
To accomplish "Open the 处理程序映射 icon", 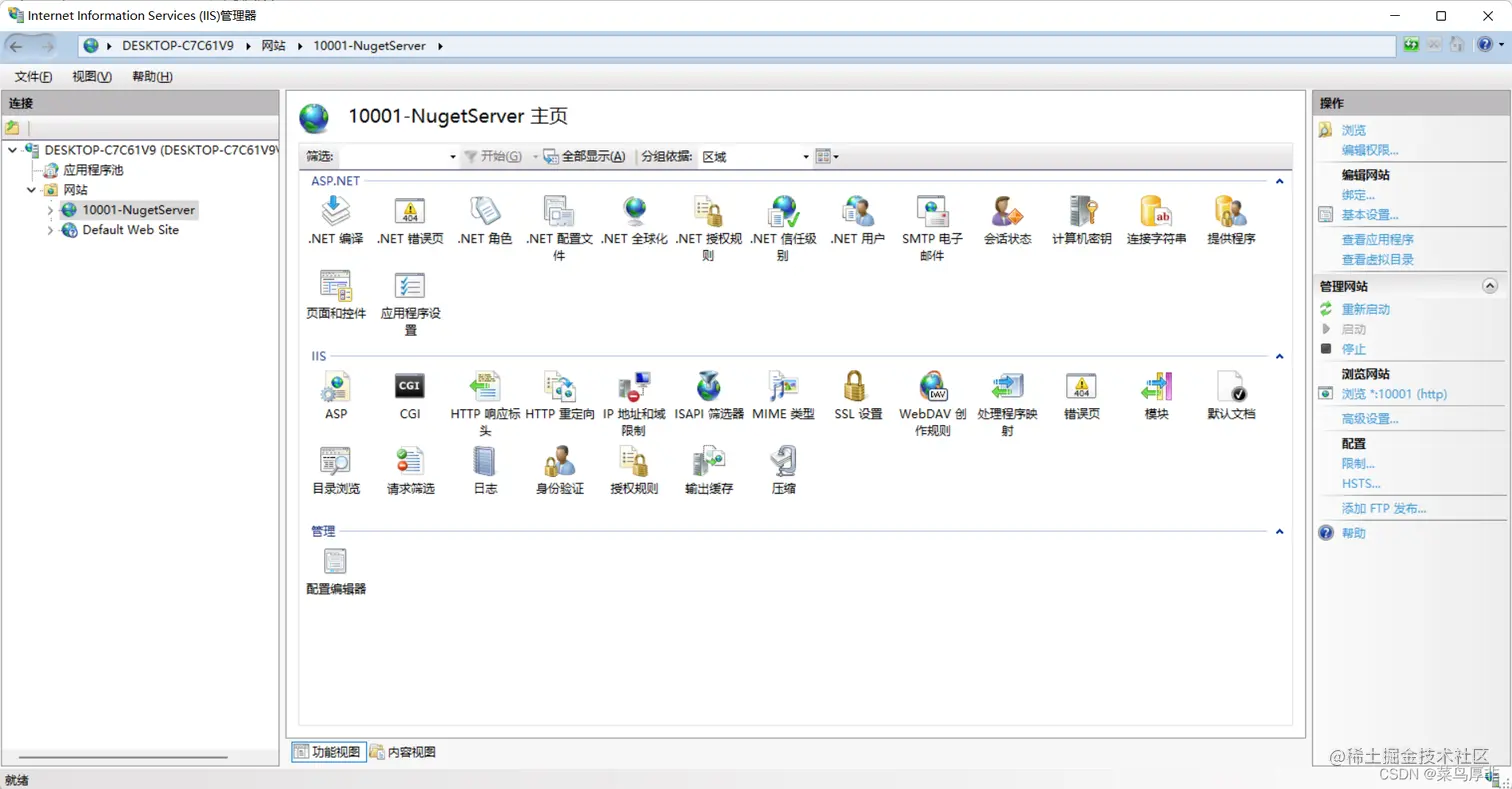I will point(1007,386).
